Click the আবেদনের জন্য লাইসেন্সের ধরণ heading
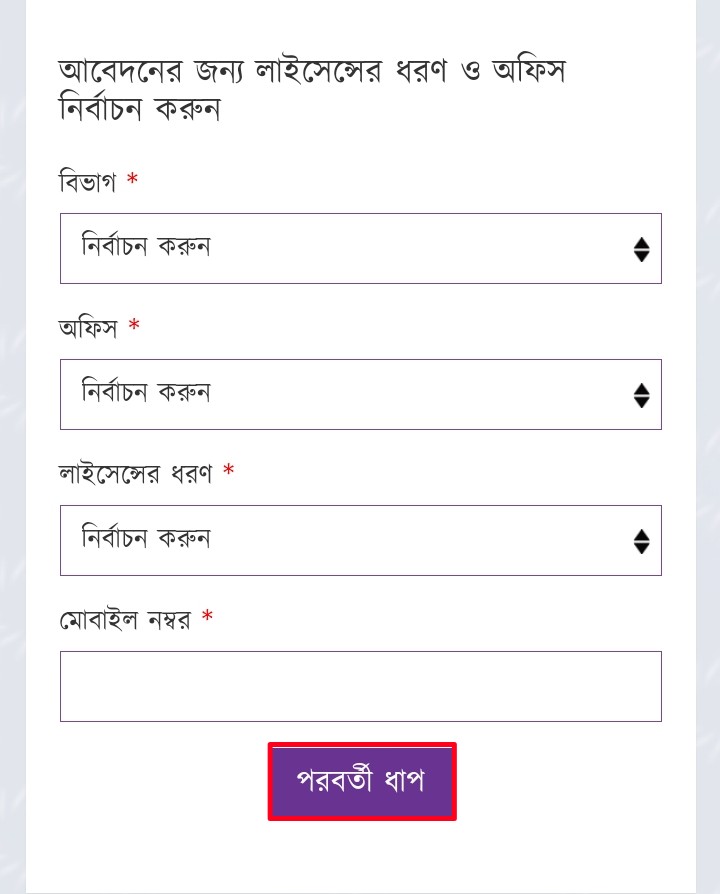720x894 pixels. [x=312, y=90]
